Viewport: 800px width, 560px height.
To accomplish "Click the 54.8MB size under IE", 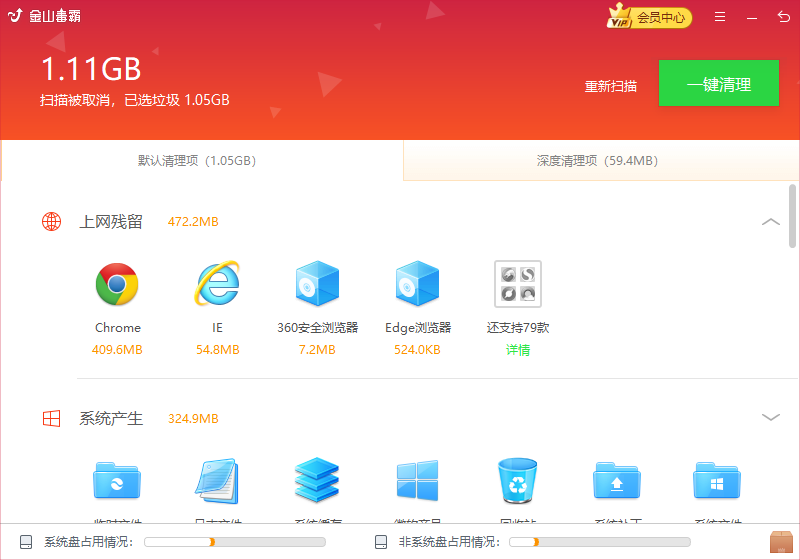I will click(x=217, y=350).
